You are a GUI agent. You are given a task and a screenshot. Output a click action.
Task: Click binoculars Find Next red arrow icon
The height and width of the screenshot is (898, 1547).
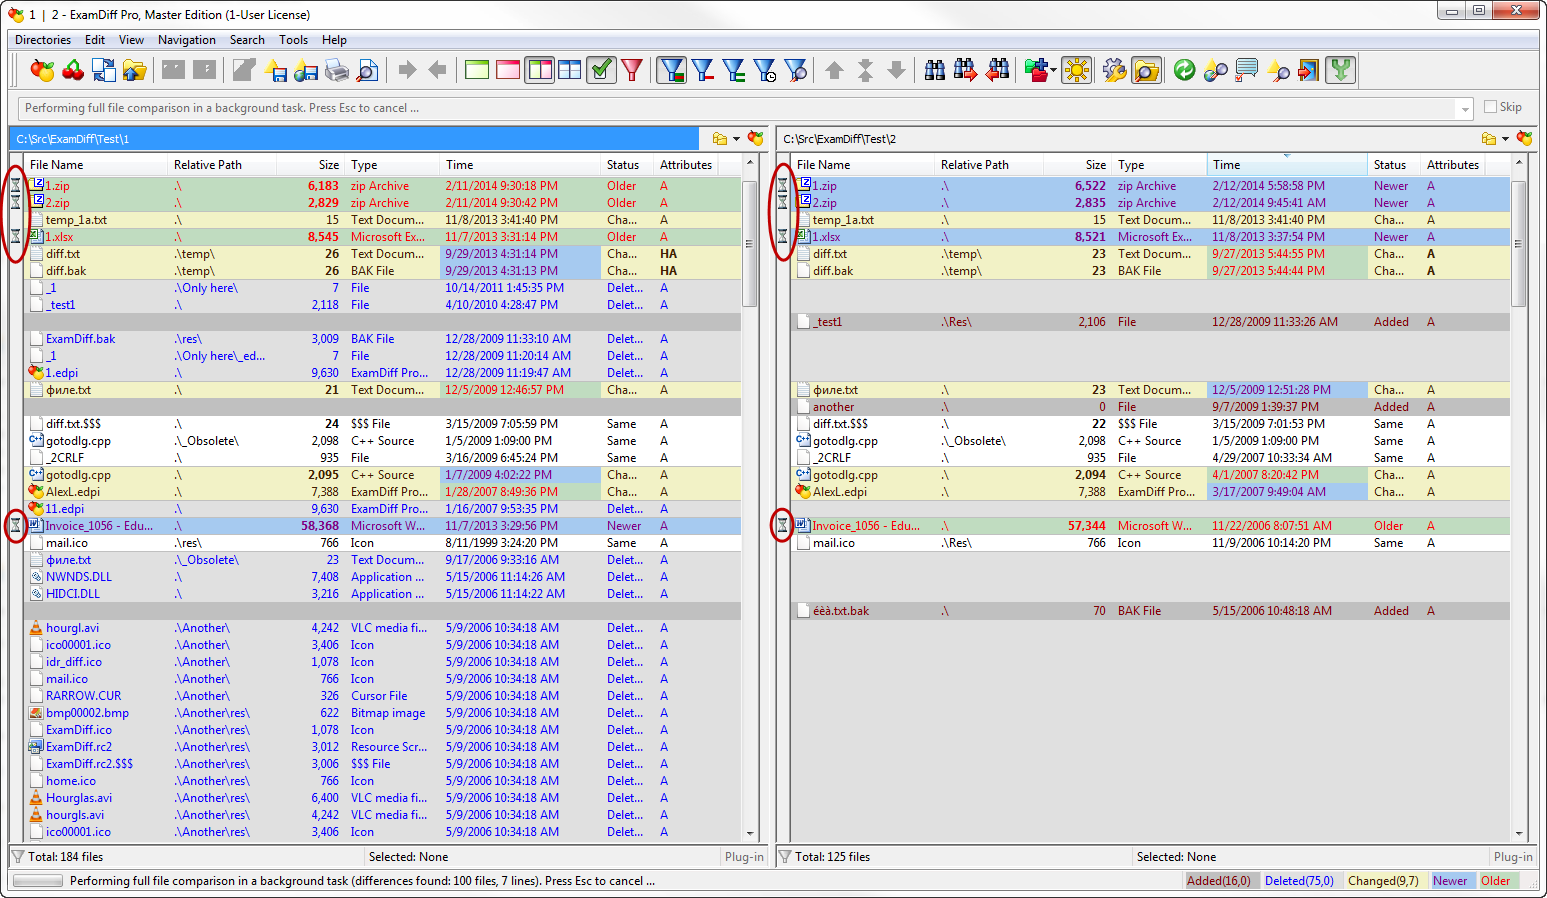966,70
